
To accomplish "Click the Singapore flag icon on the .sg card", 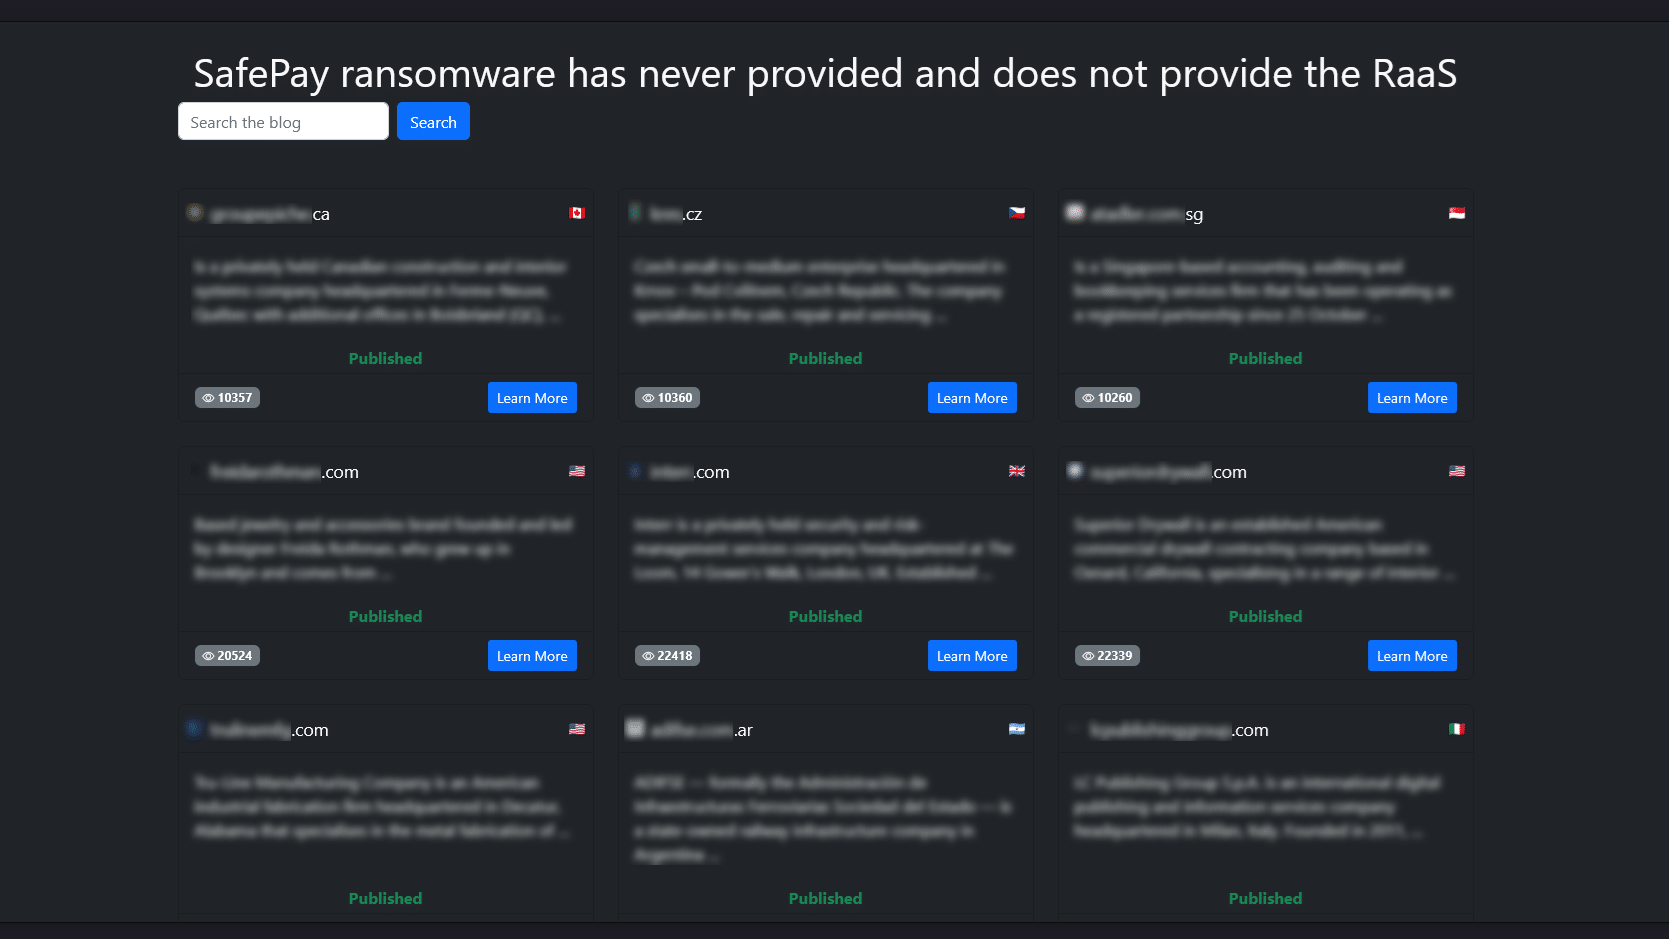I will [1457, 213].
